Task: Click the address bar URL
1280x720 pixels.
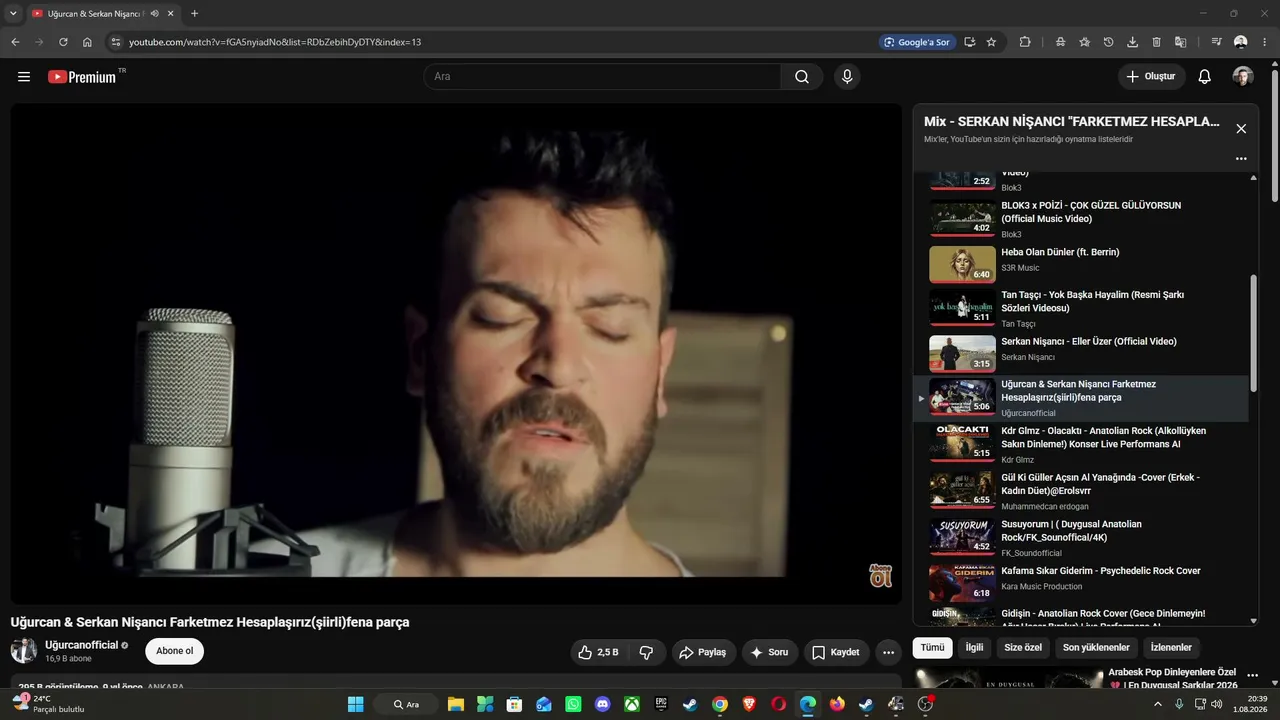Action: (275, 42)
